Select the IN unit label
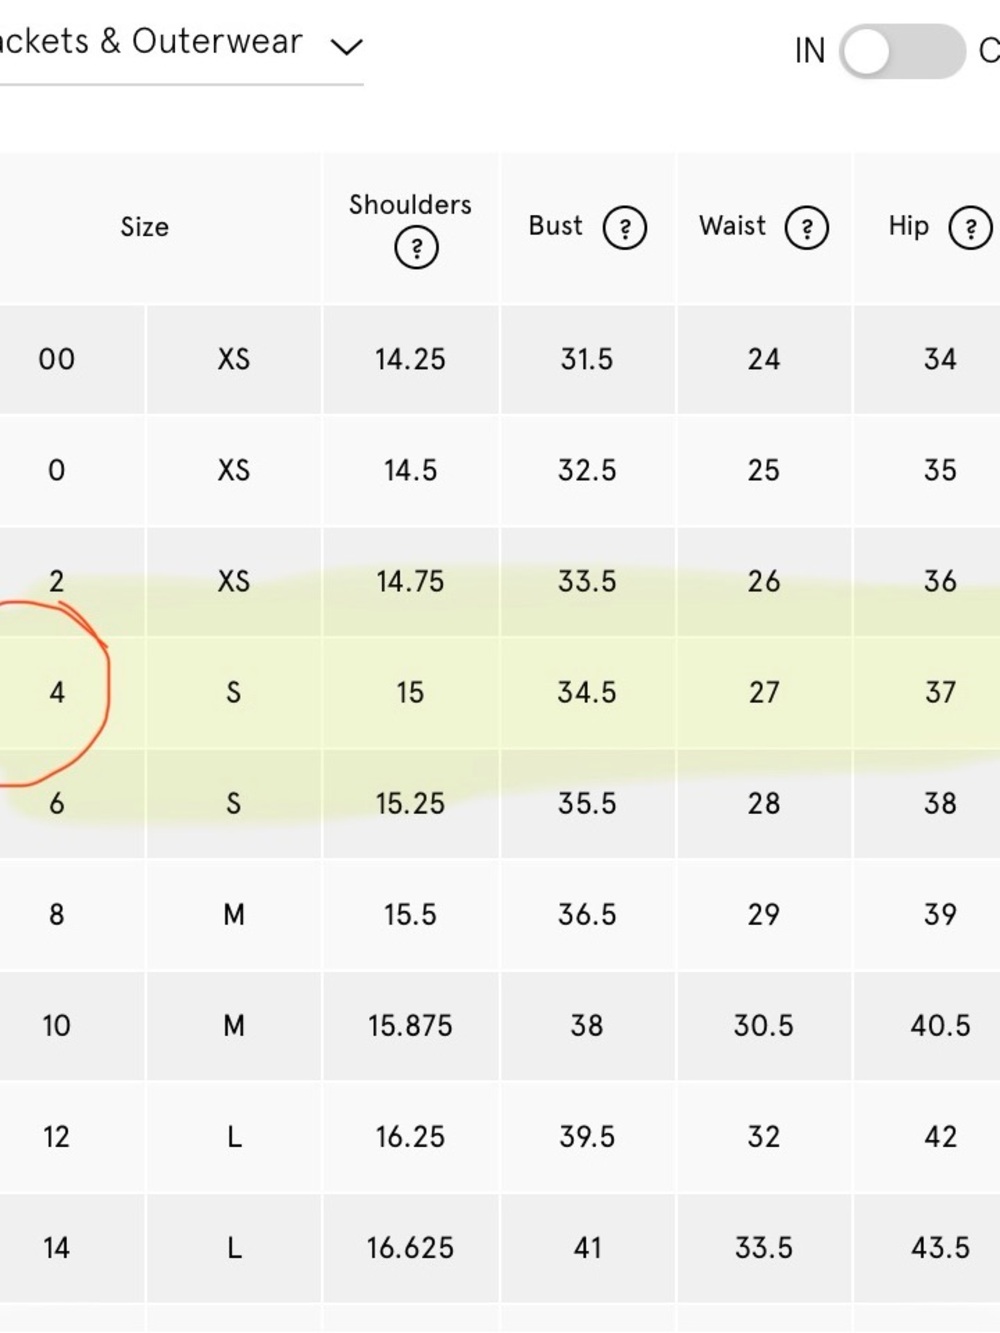This screenshot has height=1333, width=1000. [810, 51]
